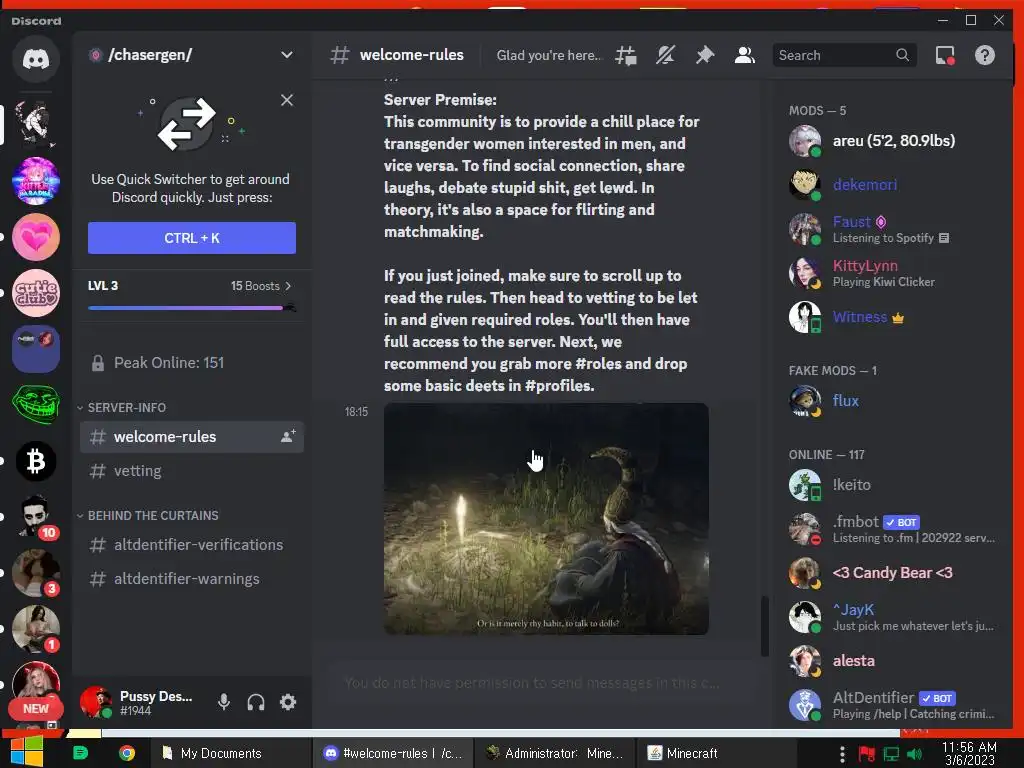This screenshot has height=768, width=1024.
Task: Toggle the member list icon
Action: [744, 56]
